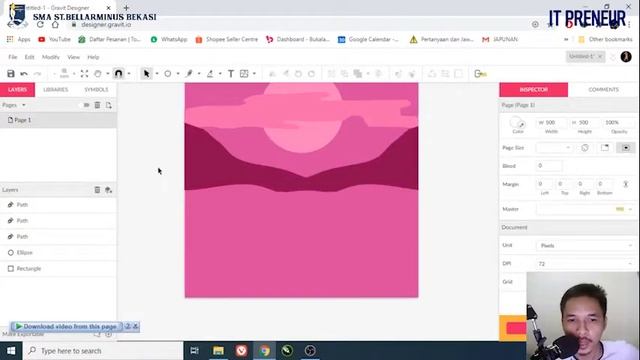The width and height of the screenshot is (640, 360).
Task: Click the page Color swatch in Inspector
Action: coord(517,122)
